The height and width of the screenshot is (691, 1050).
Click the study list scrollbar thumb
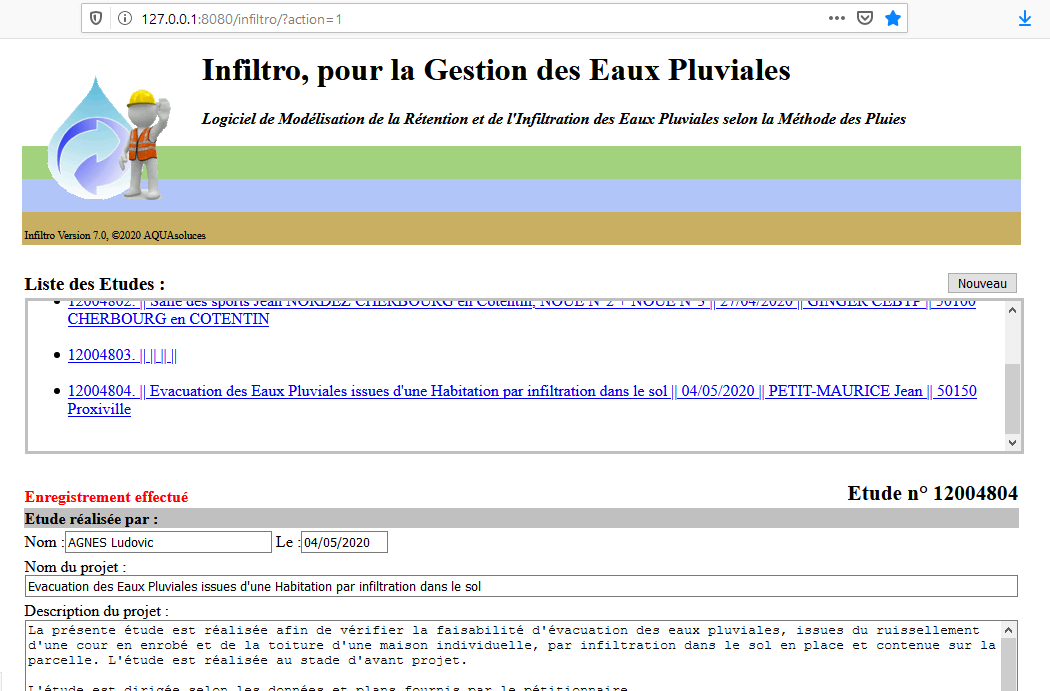point(1012,398)
